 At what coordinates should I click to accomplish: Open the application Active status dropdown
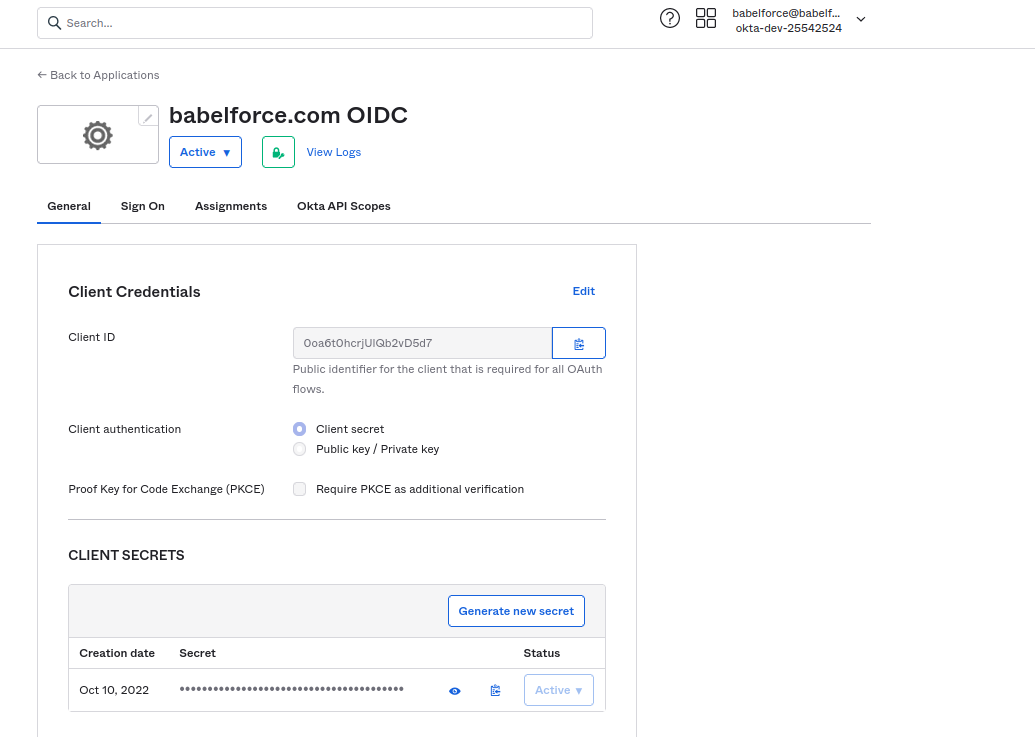point(205,152)
